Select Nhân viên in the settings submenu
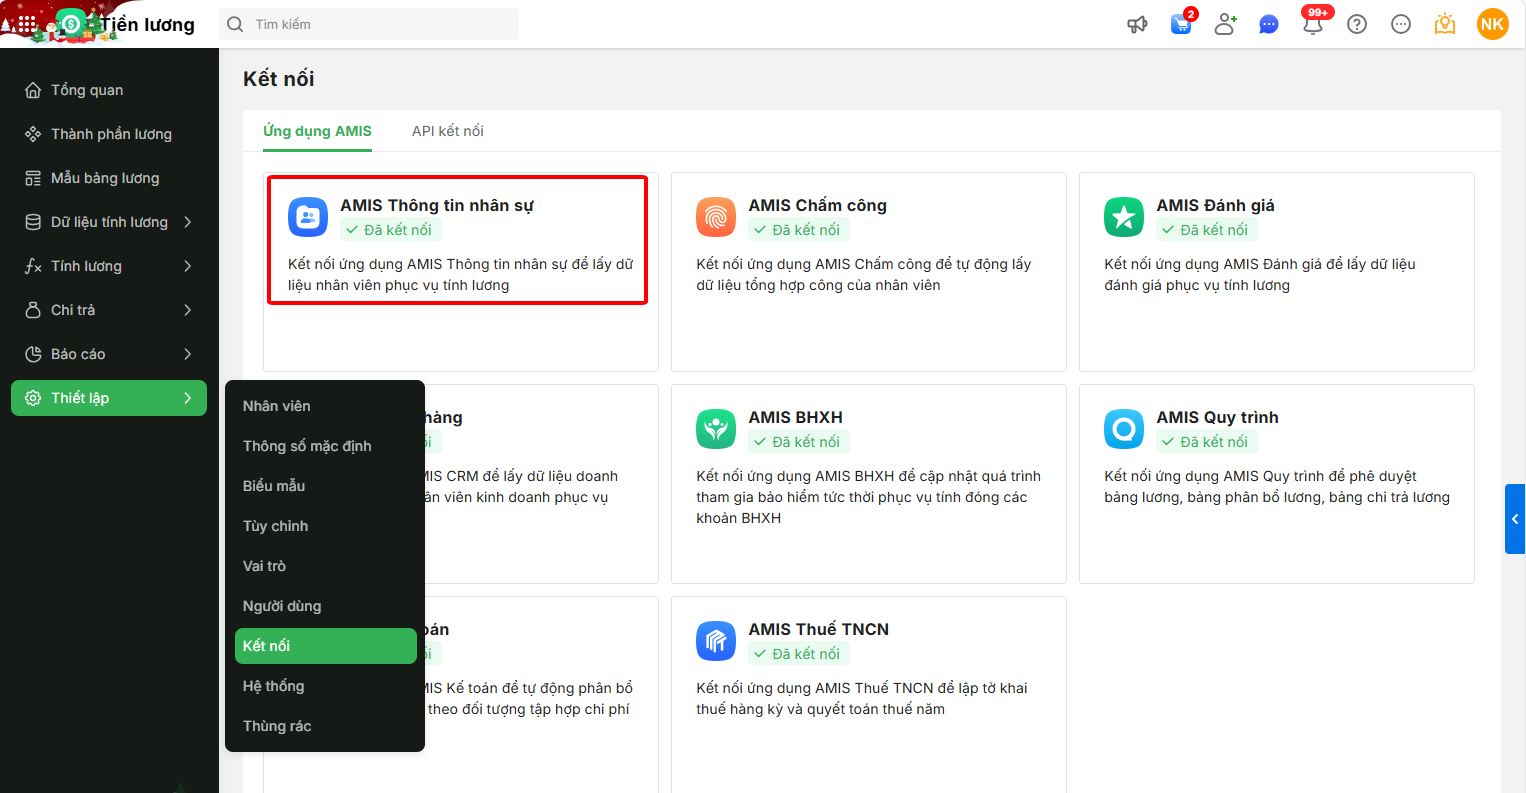 [326, 406]
